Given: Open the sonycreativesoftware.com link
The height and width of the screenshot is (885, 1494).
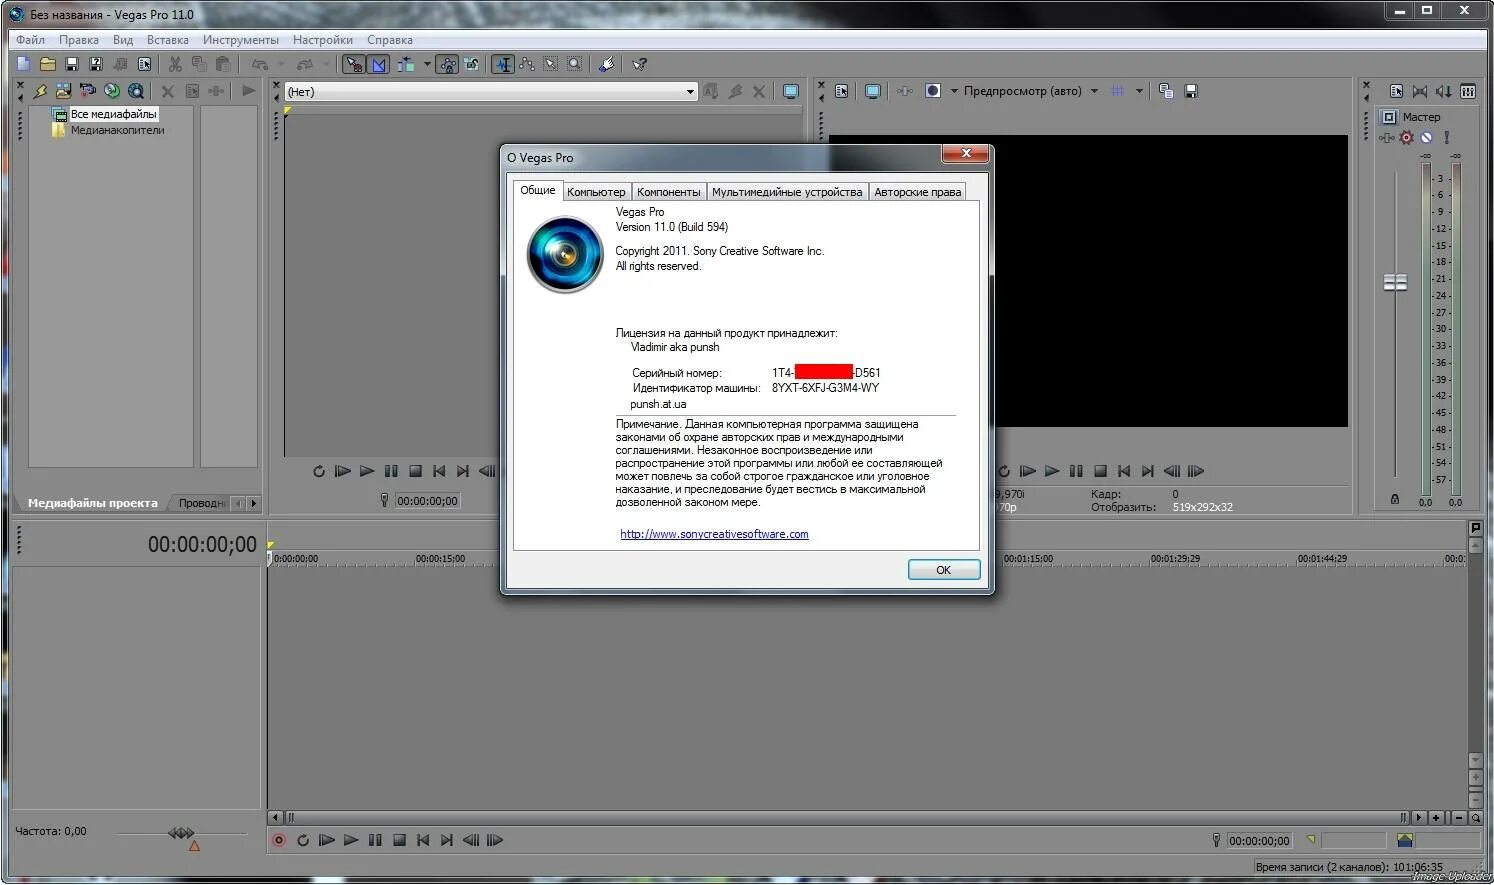Looking at the screenshot, I should pyautogui.click(x=714, y=534).
